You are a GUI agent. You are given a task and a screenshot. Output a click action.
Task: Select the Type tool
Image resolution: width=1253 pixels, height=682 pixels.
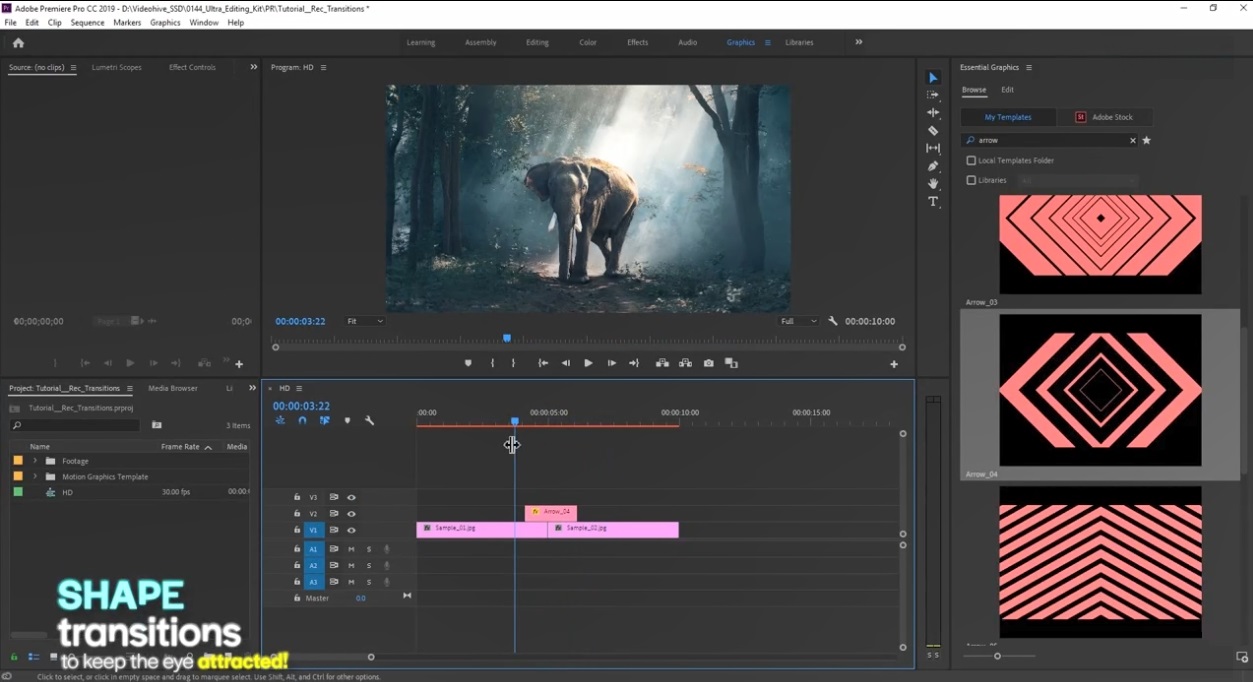pos(933,201)
